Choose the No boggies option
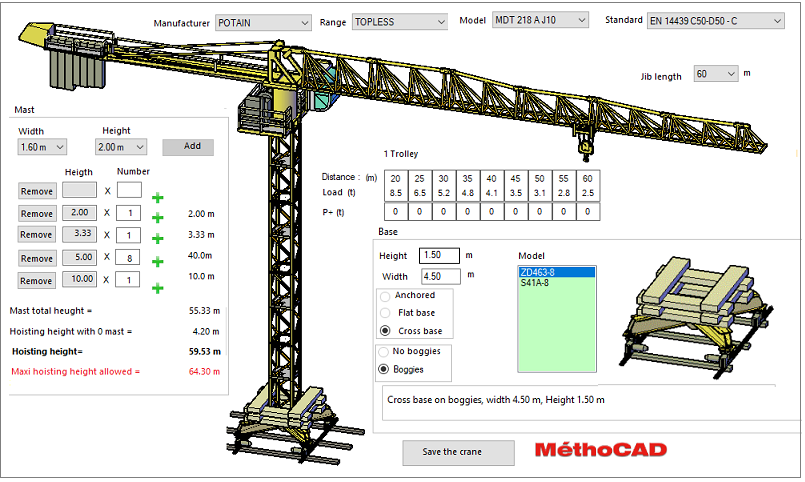This screenshot has height=482, width=805. [x=383, y=352]
